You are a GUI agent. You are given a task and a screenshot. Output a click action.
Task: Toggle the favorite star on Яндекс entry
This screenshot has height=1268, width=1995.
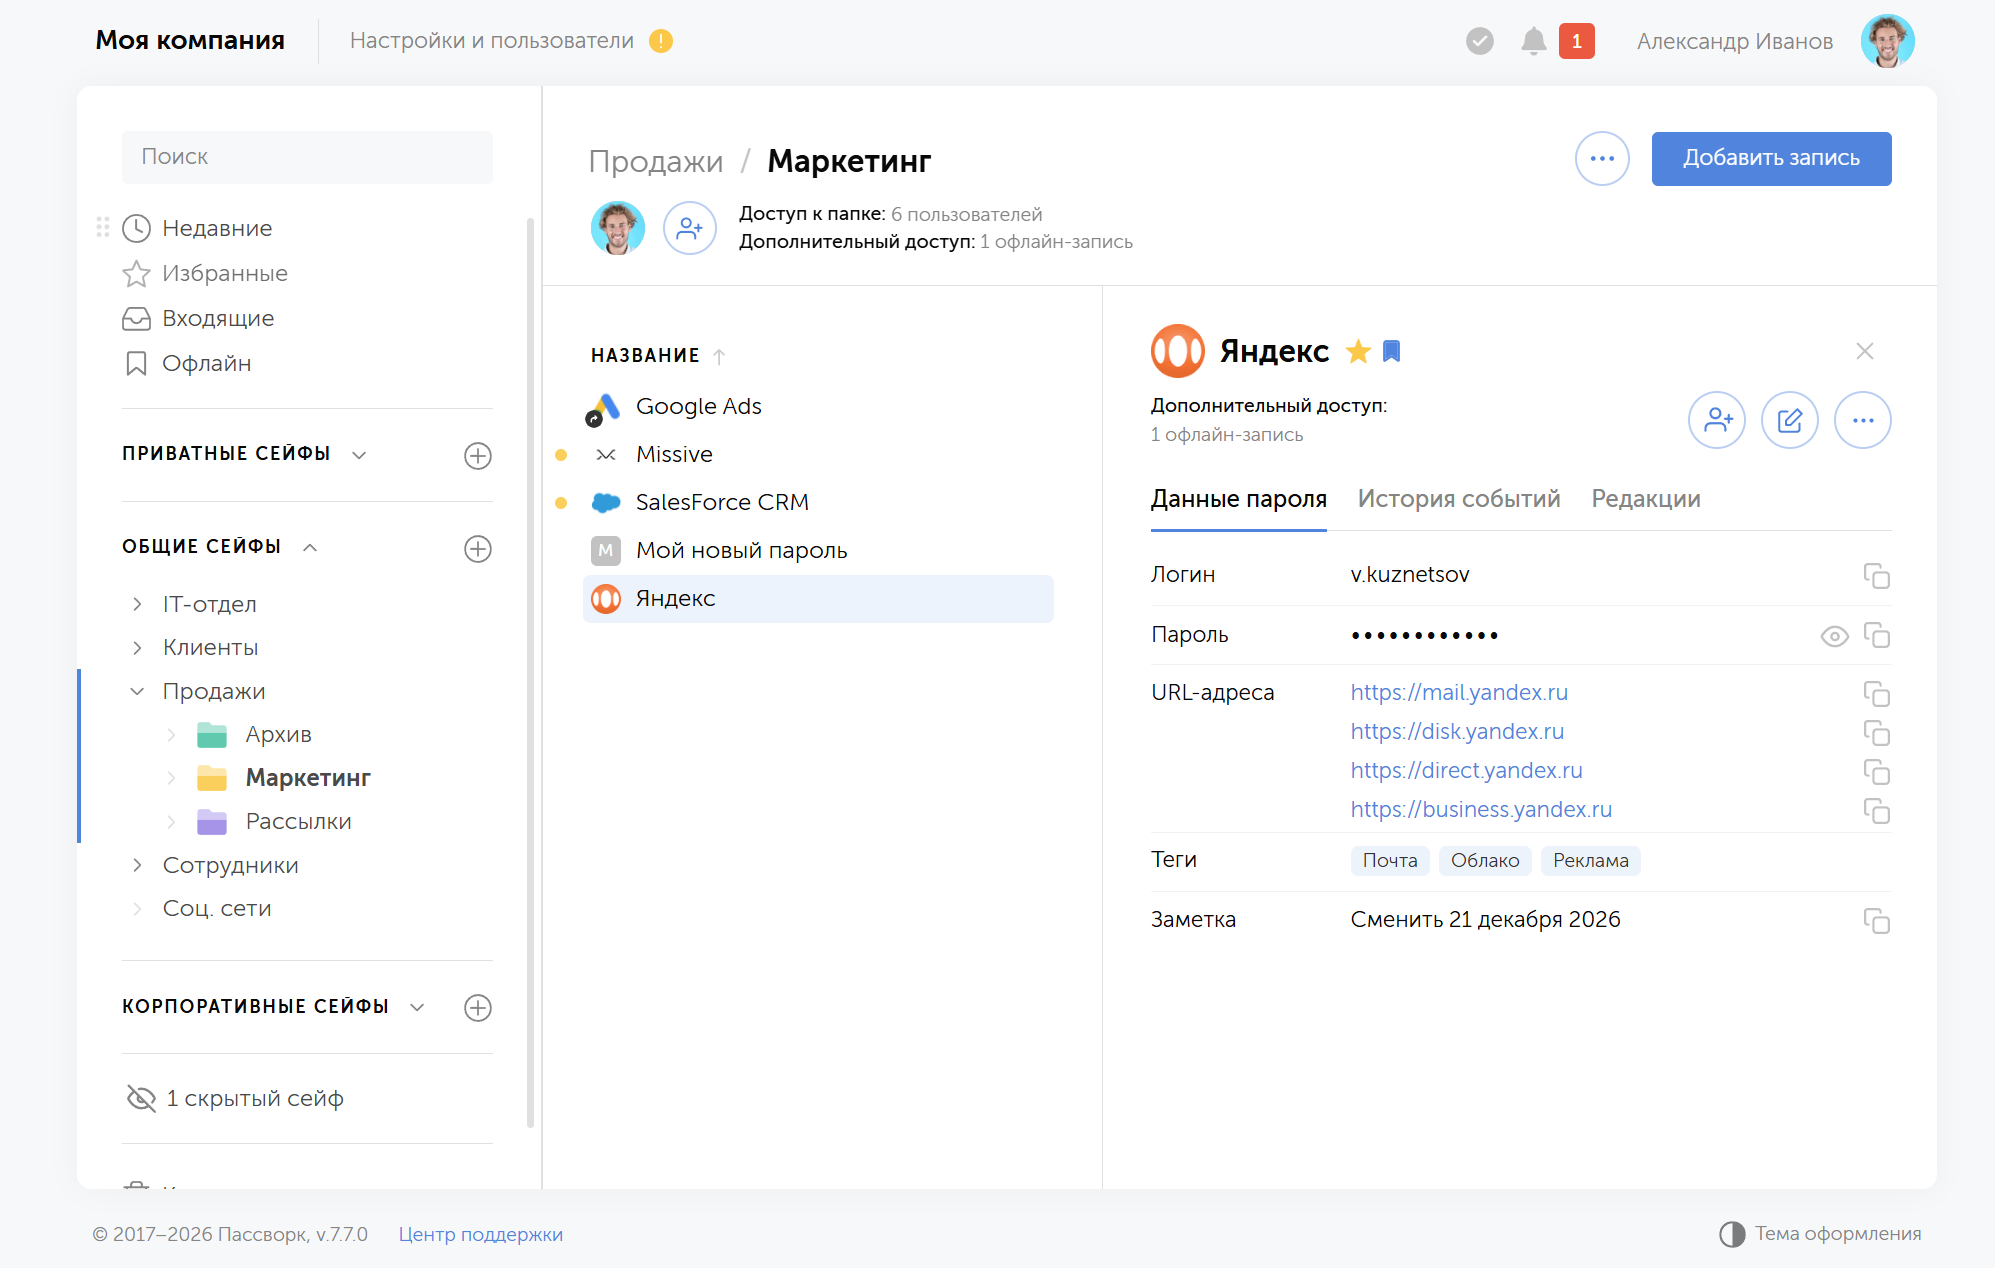point(1358,351)
